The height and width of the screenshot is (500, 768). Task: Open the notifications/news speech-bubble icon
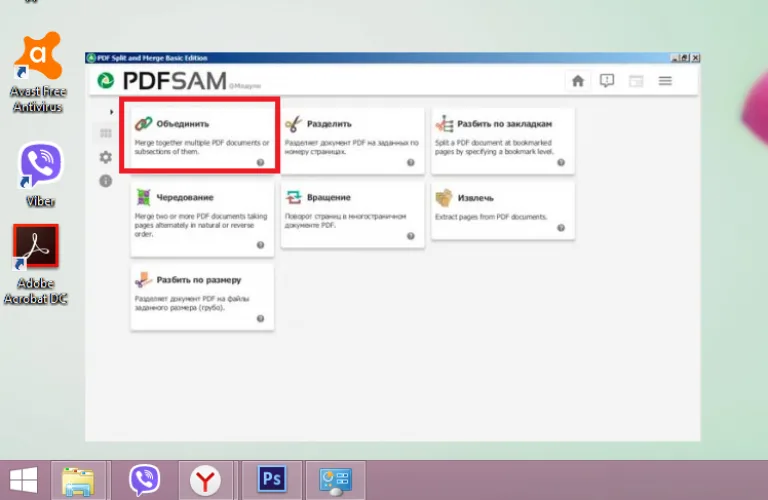click(607, 81)
